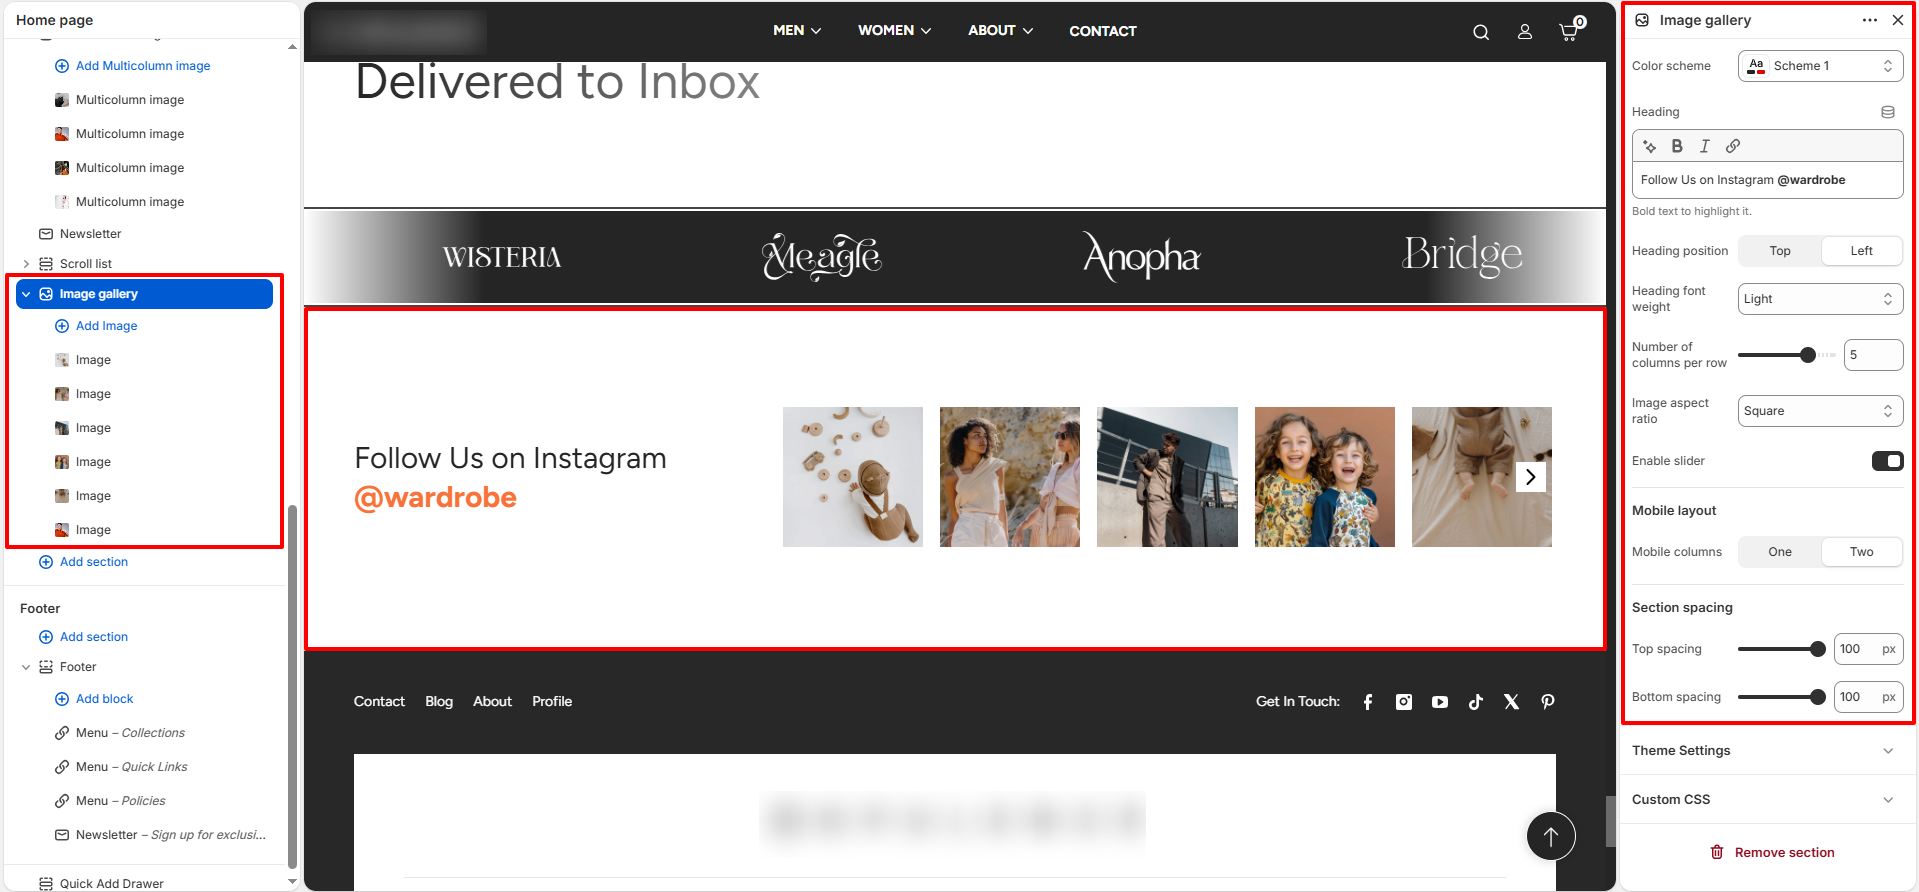Open the ABOUT navigation menu
Screen dimensions: 1919x892
click(x=1000, y=31)
